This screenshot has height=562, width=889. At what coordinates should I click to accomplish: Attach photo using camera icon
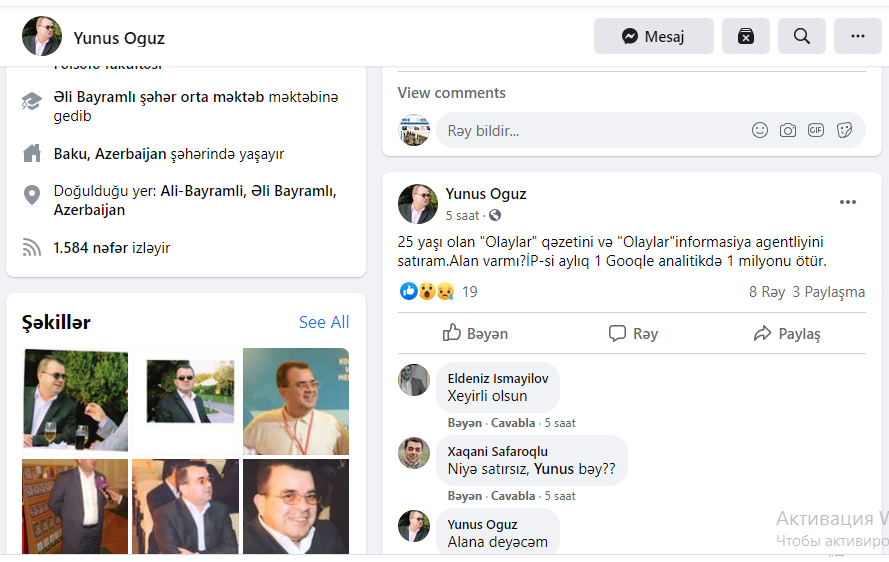[788, 130]
